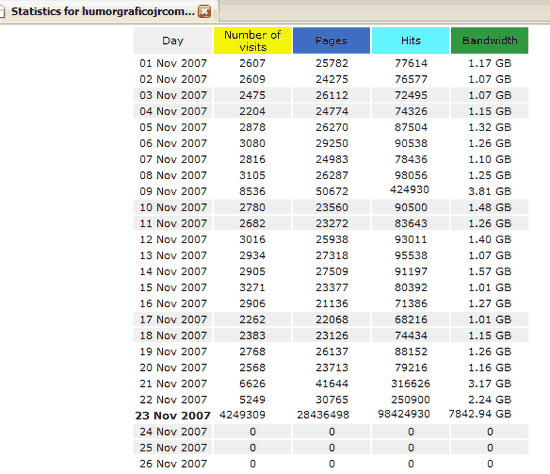Select hits value 95538 for 13 Nov

click(411, 255)
